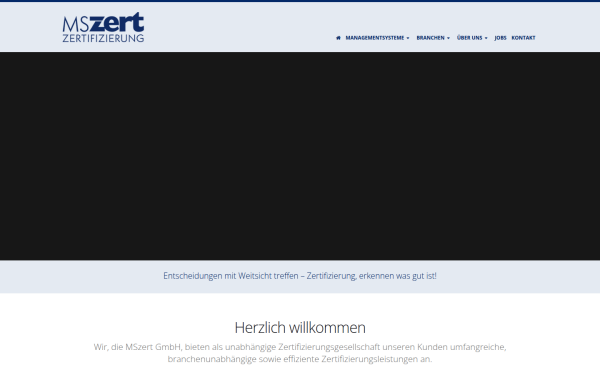Click the 'Entscheidungen mit Weitsicht treffen' slogan
Screen dimensions: 600x375
[300, 276]
